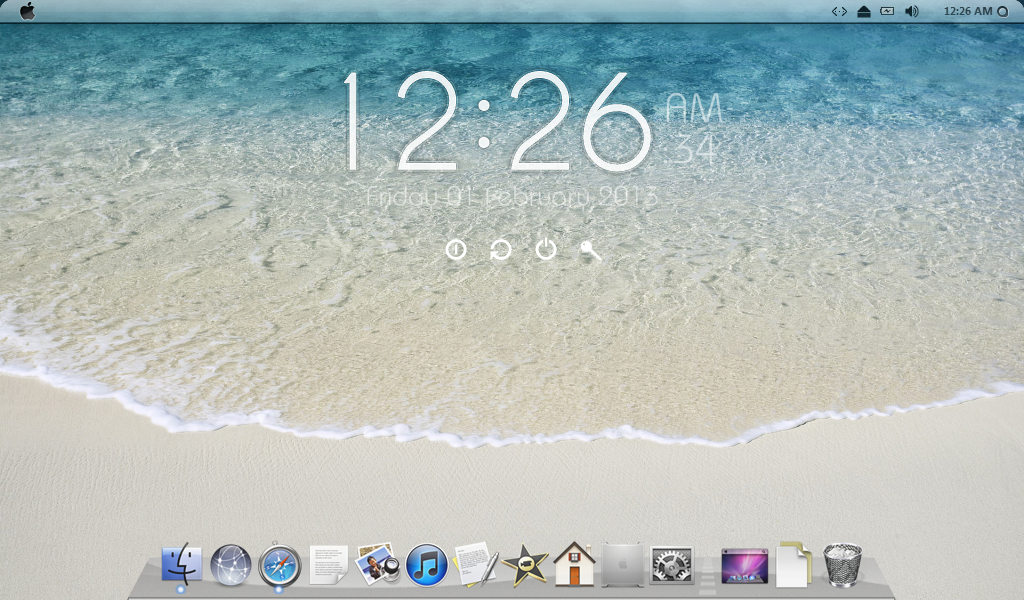Image resolution: width=1024 pixels, height=600 pixels.
Task: Open the desktop wallpaper thumbnail in dock
Action: [744, 566]
